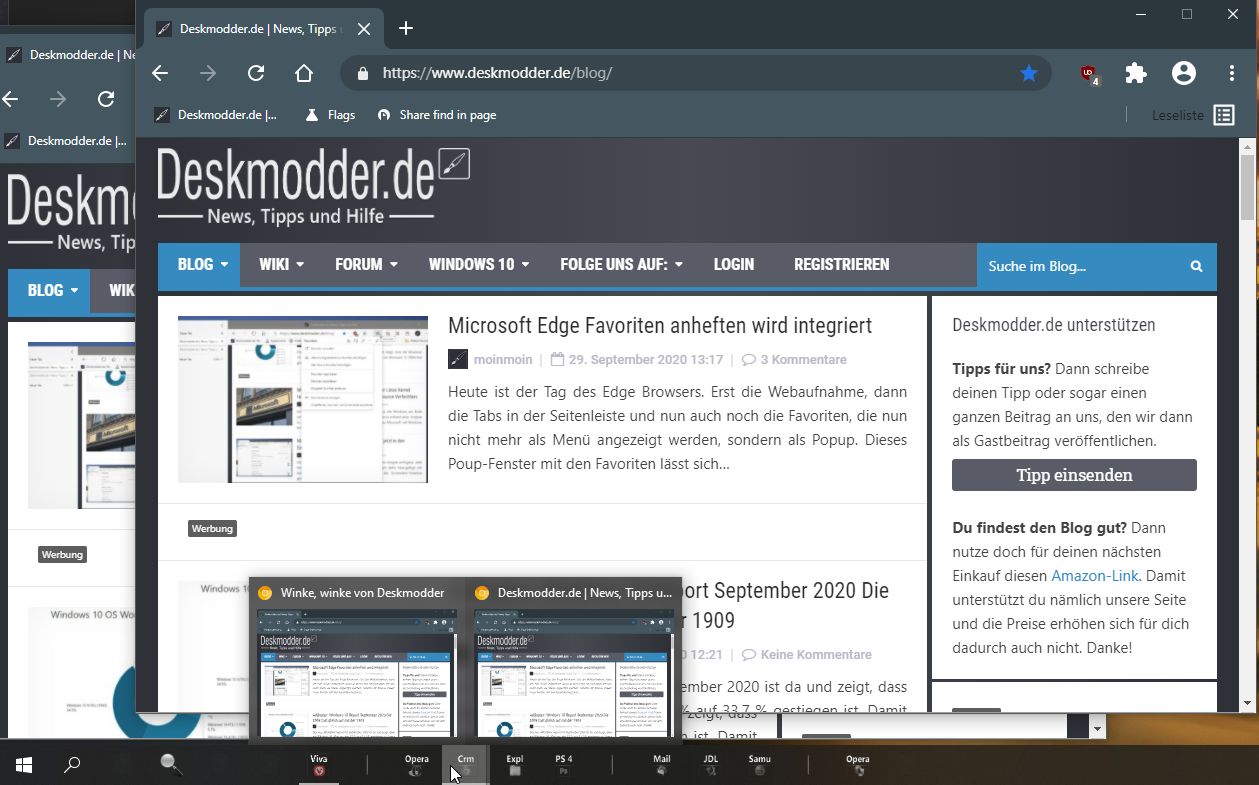Click the browser reload button

[256, 73]
